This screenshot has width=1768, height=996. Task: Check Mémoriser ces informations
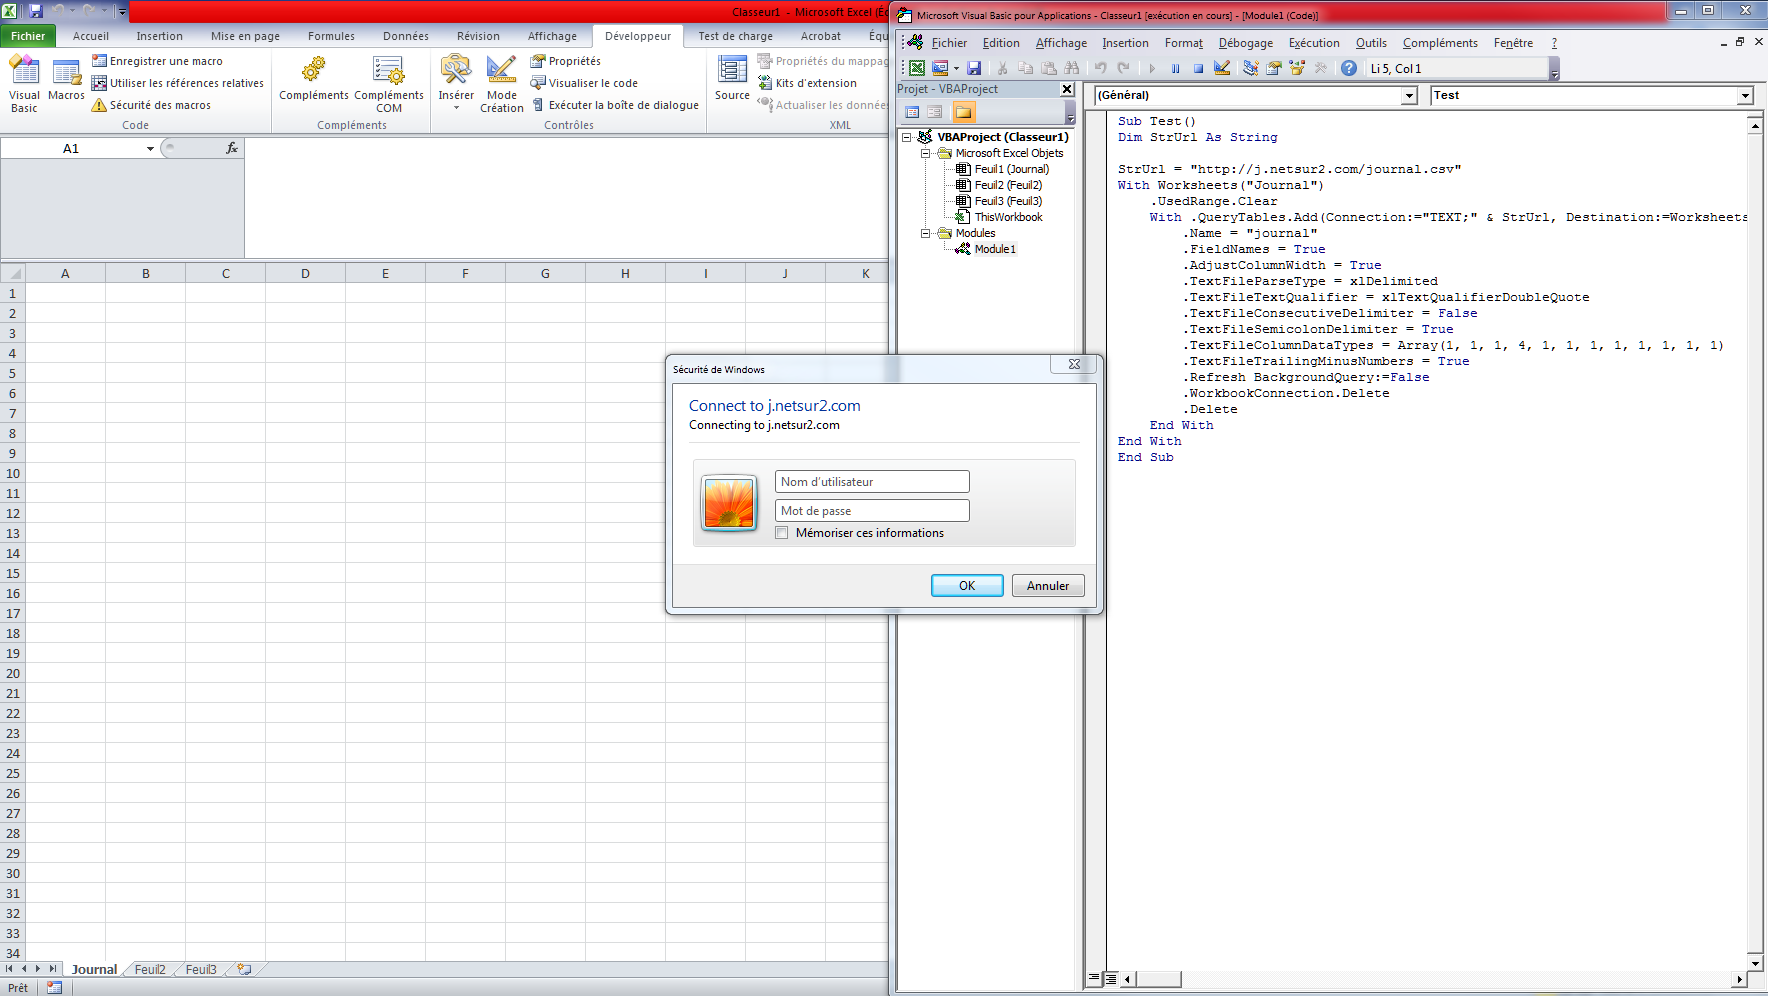pos(782,533)
